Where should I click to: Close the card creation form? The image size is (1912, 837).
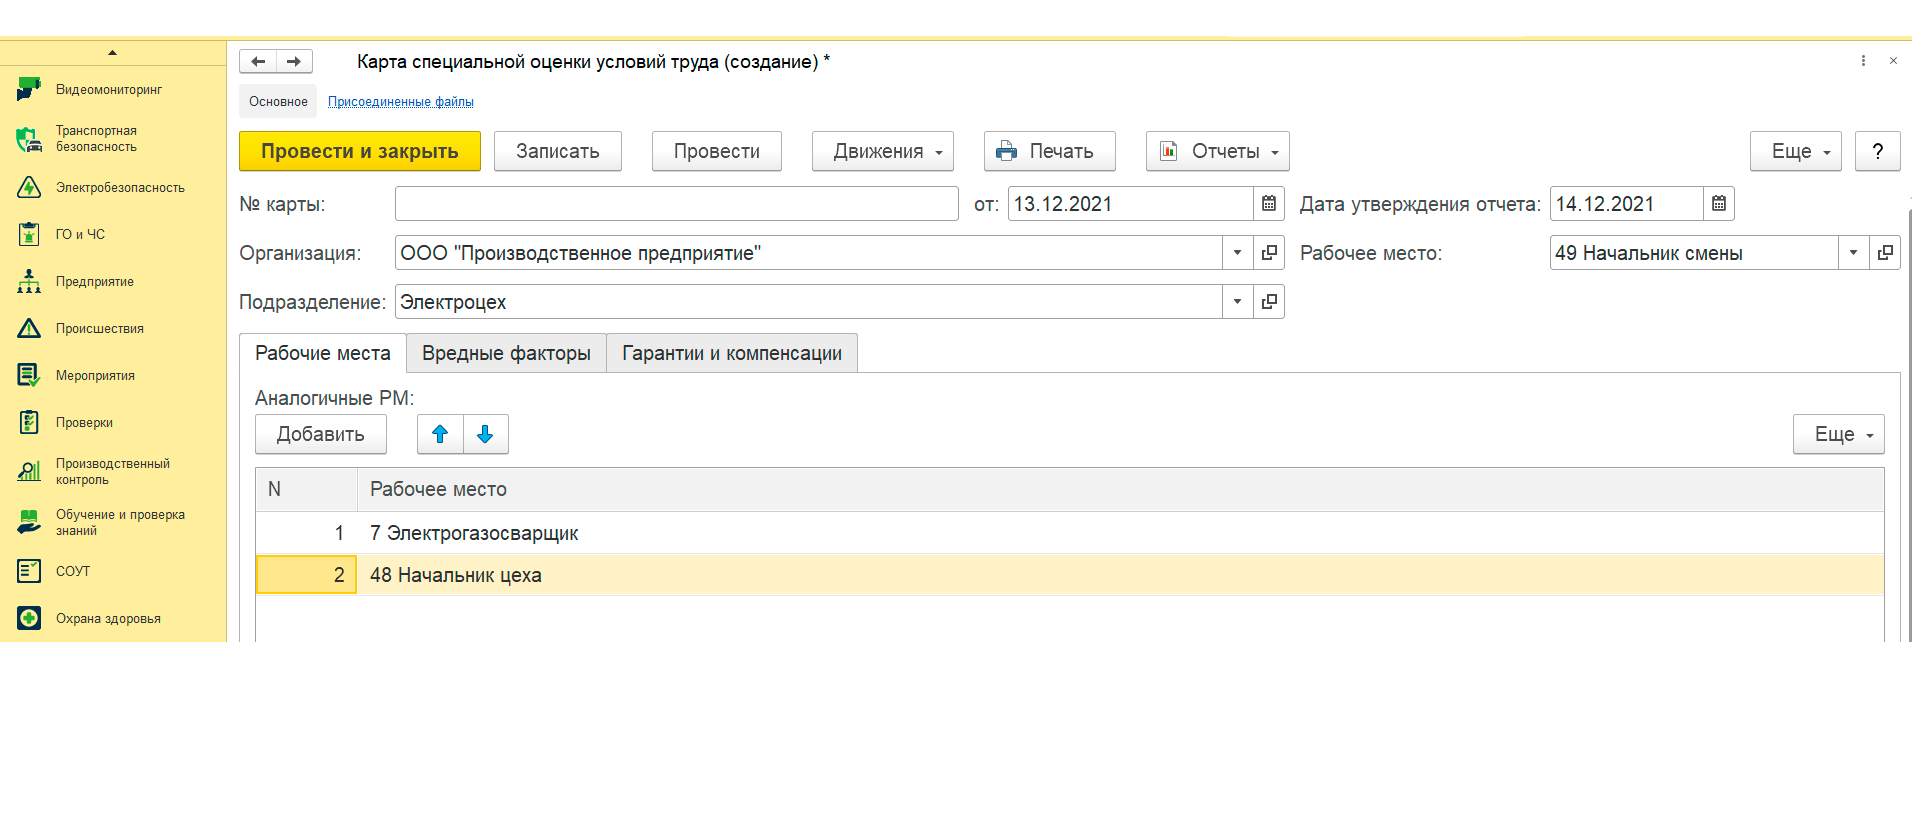pos(1893,61)
